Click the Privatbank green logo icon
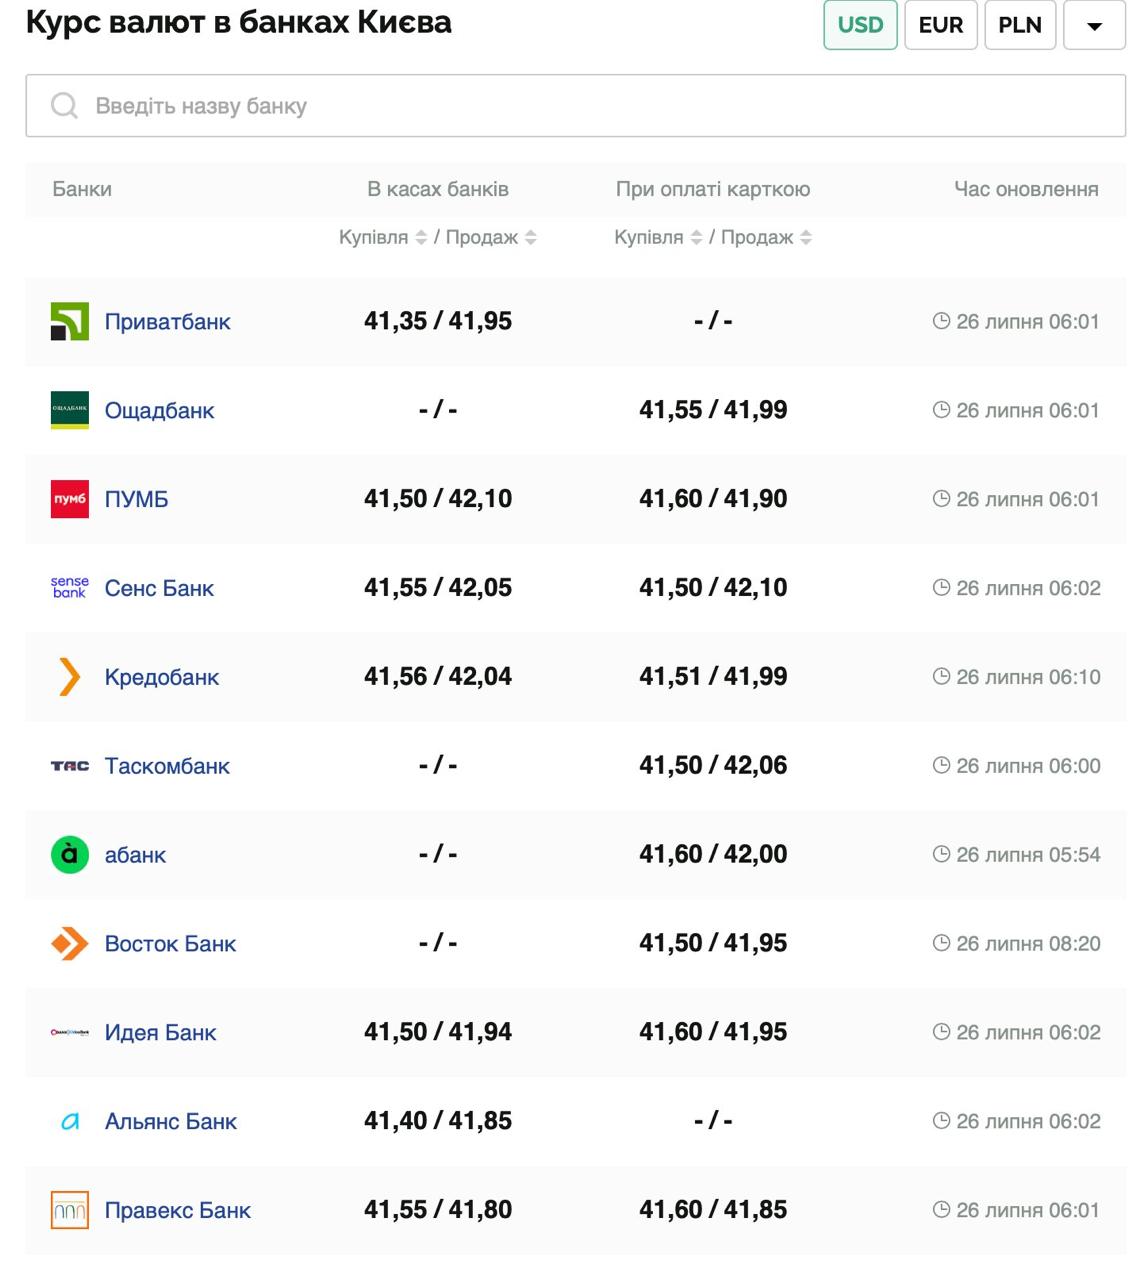The height and width of the screenshot is (1280, 1148). point(70,321)
